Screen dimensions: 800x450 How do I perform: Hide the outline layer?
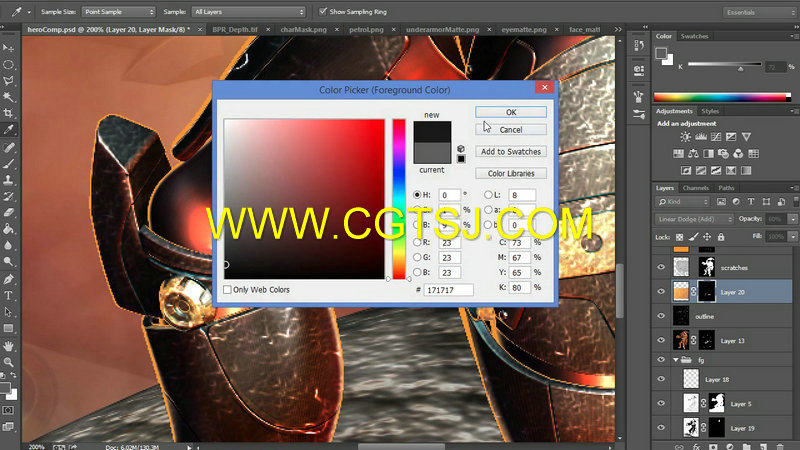[661, 316]
